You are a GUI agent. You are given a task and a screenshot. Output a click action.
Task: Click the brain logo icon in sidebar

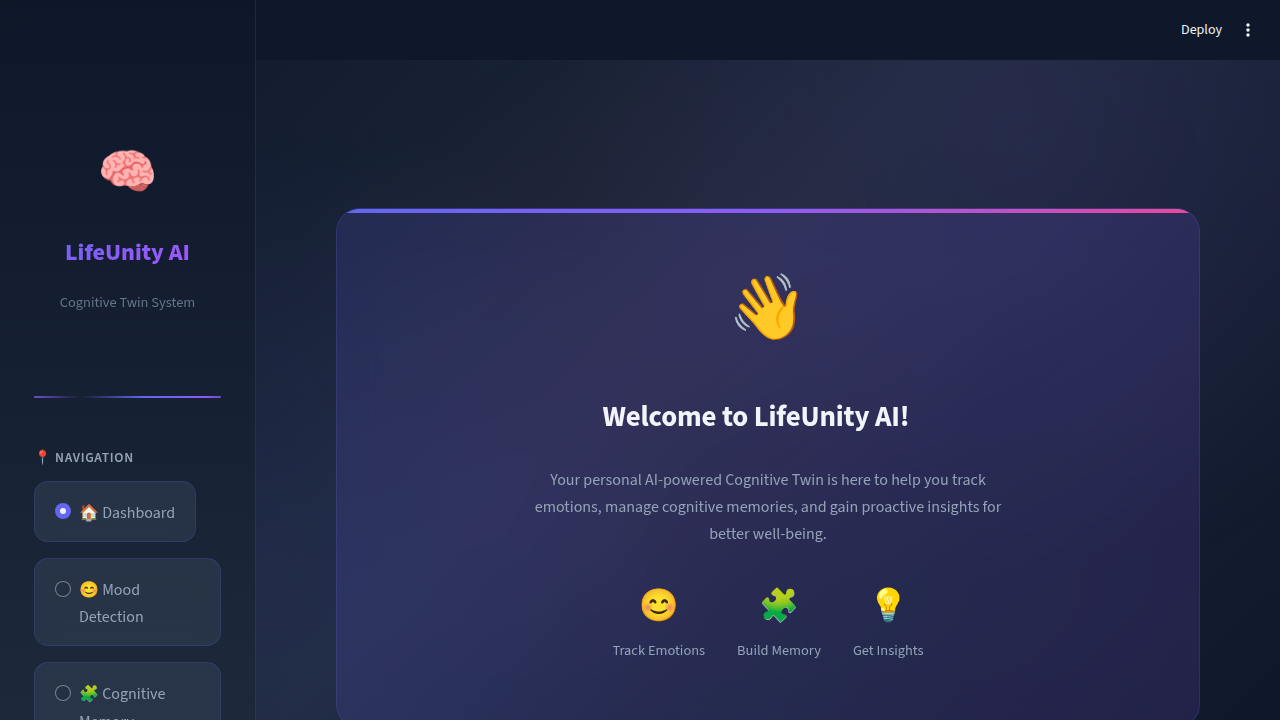click(127, 171)
